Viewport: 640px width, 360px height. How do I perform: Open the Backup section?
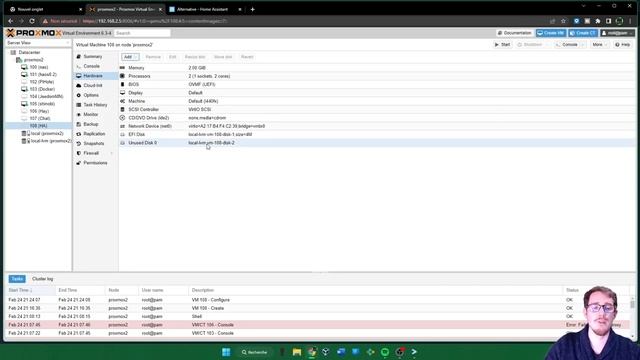click(x=91, y=124)
